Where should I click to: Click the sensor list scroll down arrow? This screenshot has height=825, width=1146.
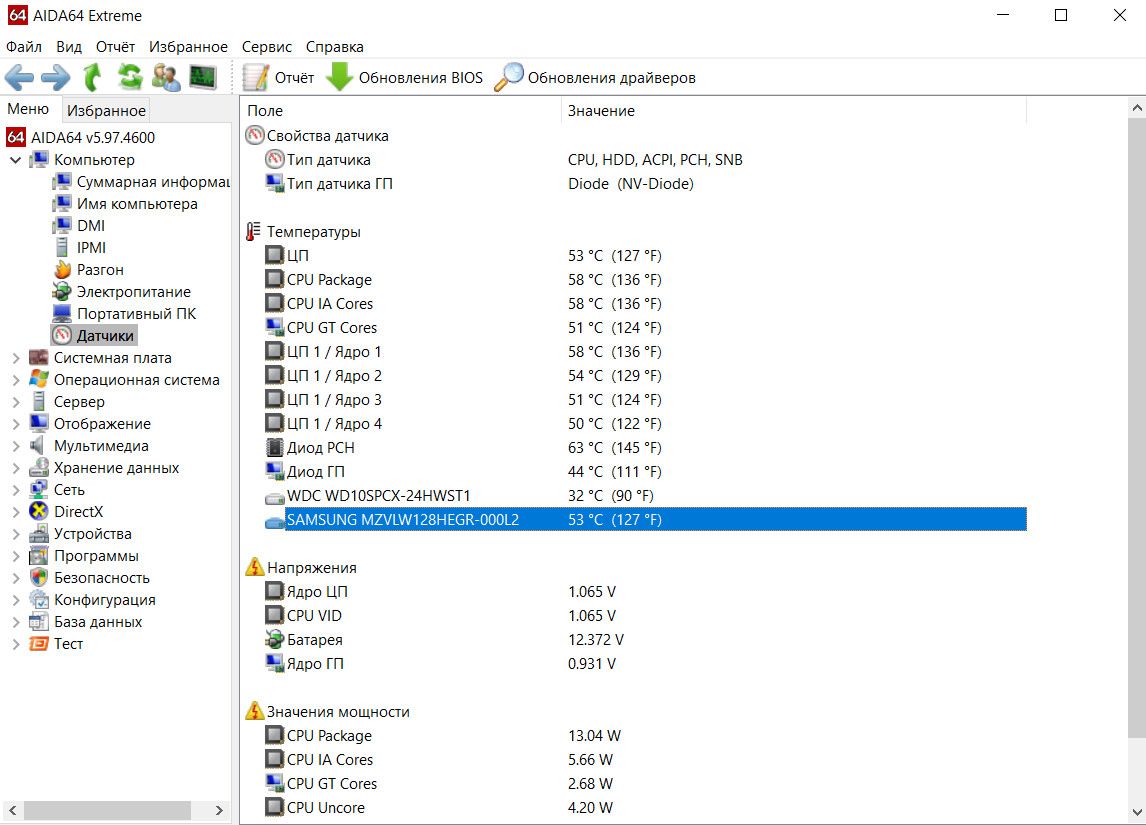click(x=1136, y=811)
